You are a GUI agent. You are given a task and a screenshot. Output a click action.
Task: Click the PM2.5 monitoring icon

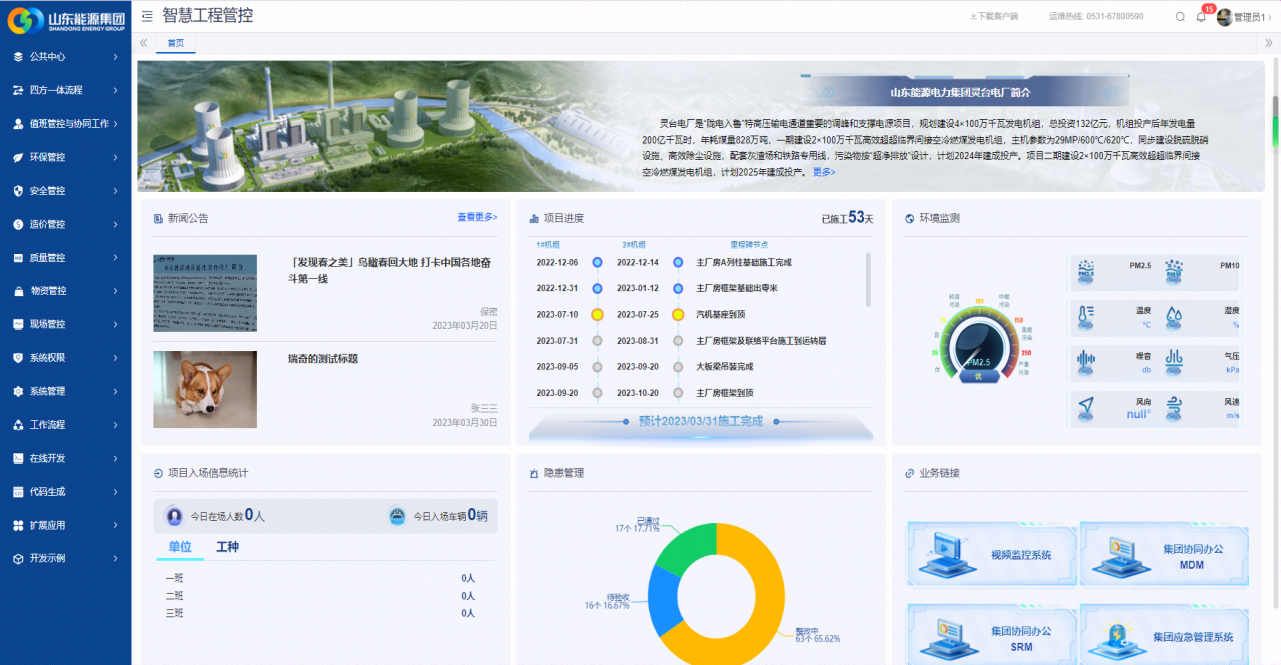[1086, 271]
